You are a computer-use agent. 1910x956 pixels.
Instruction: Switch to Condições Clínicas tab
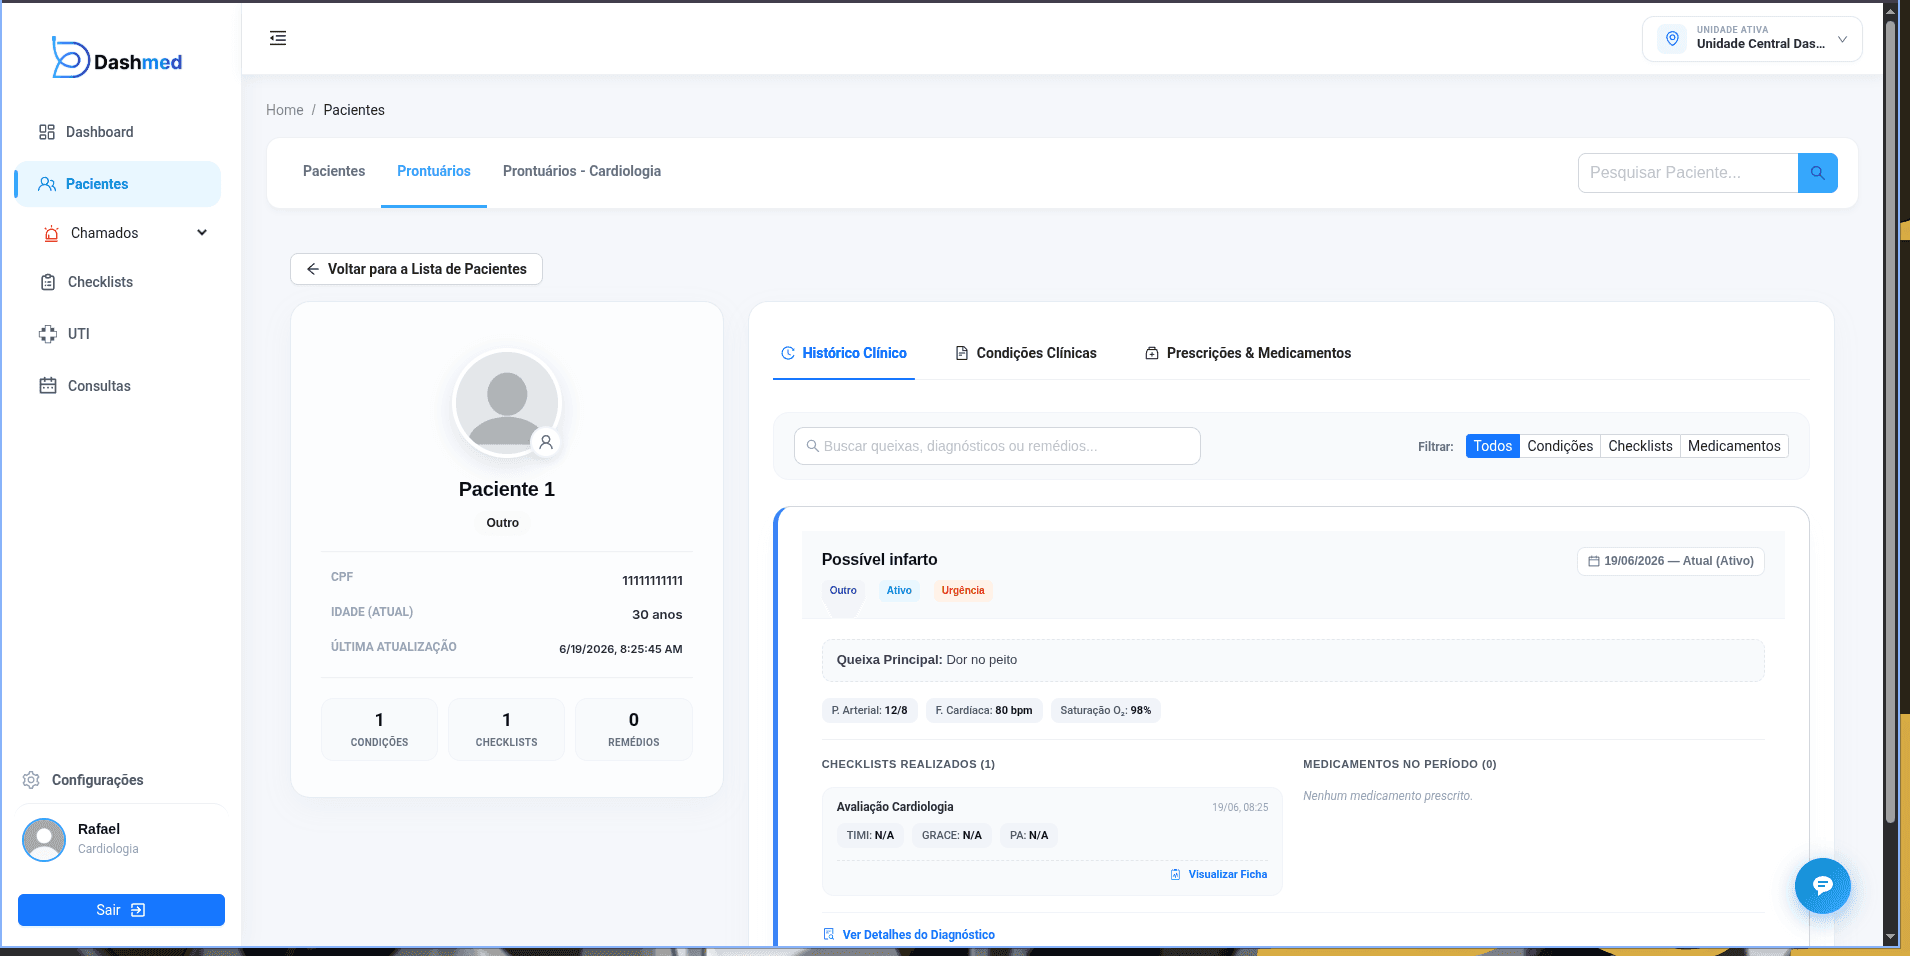coord(1026,353)
